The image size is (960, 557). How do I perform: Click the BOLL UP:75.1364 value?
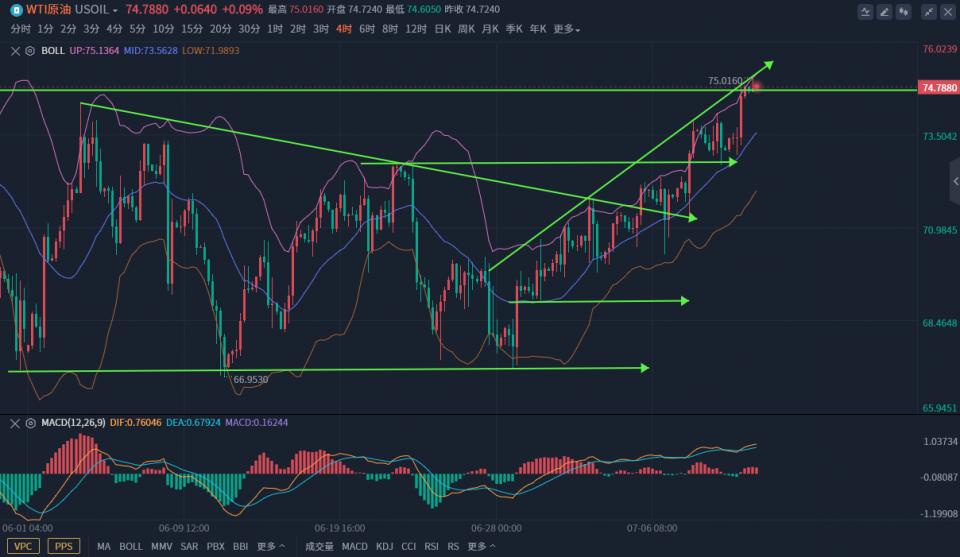(x=94, y=51)
